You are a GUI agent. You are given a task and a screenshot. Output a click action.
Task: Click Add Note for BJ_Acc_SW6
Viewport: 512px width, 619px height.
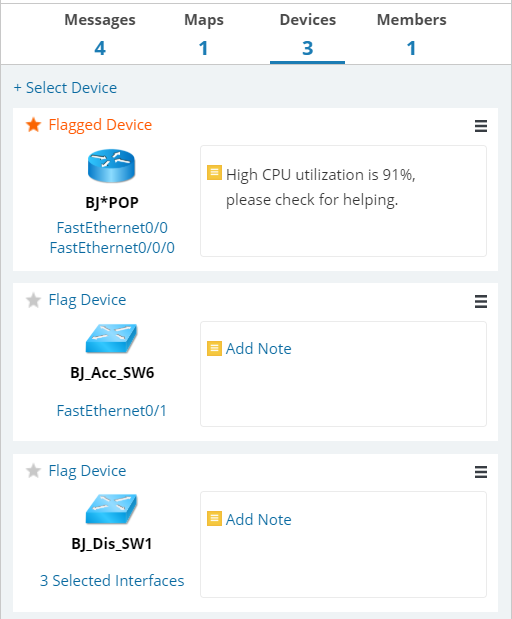259,349
